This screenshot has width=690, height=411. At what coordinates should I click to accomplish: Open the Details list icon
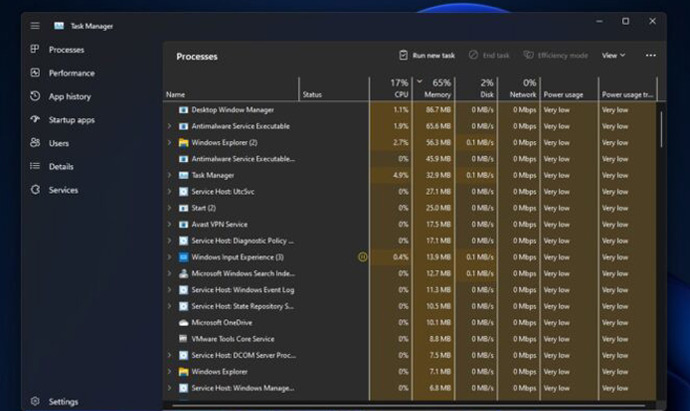coord(35,166)
